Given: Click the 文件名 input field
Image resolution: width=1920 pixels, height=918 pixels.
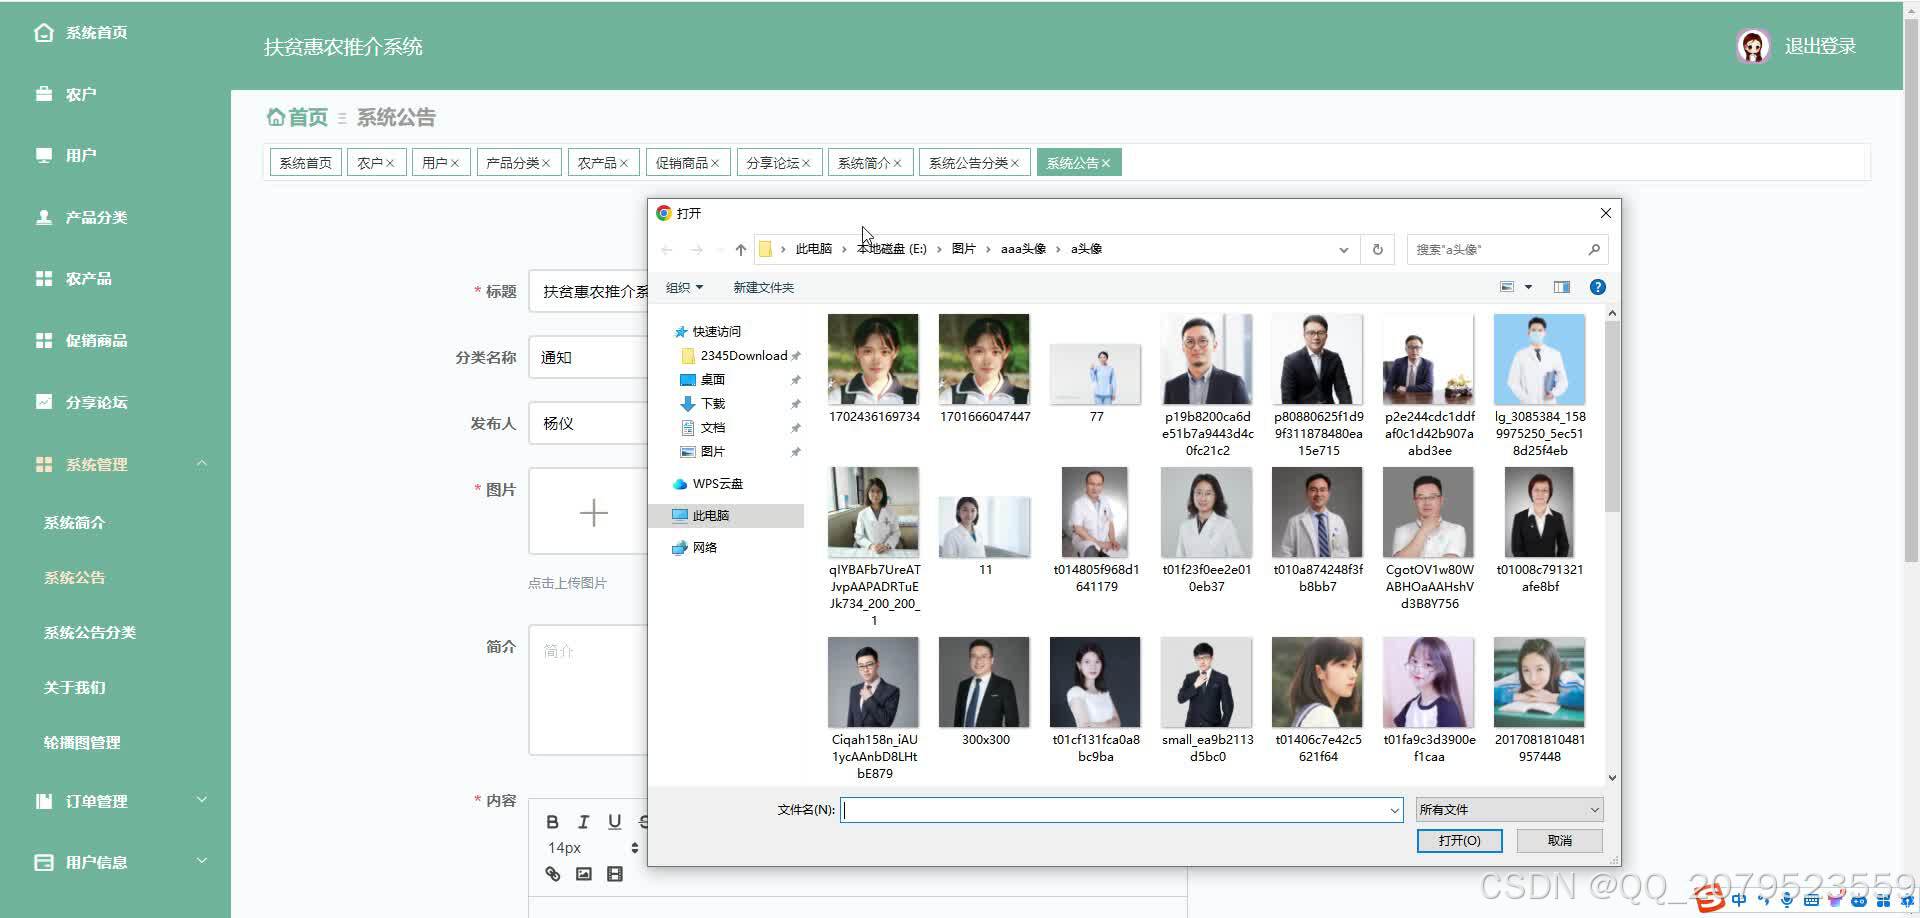Looking at the screenshot, I should pos(1114,810).
